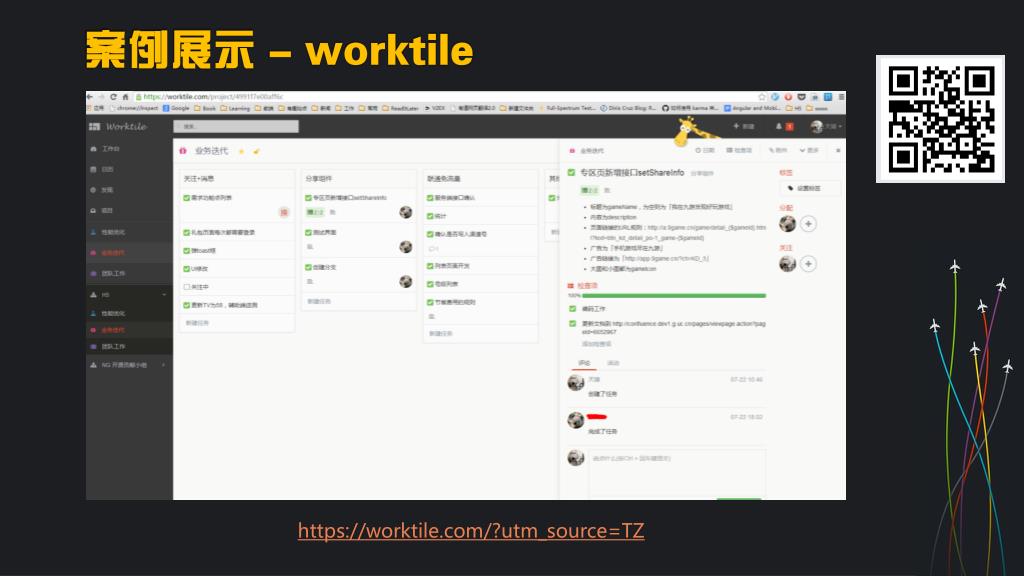
Task: Click the plus 新建 button in top bar
Action: (744, 126)
